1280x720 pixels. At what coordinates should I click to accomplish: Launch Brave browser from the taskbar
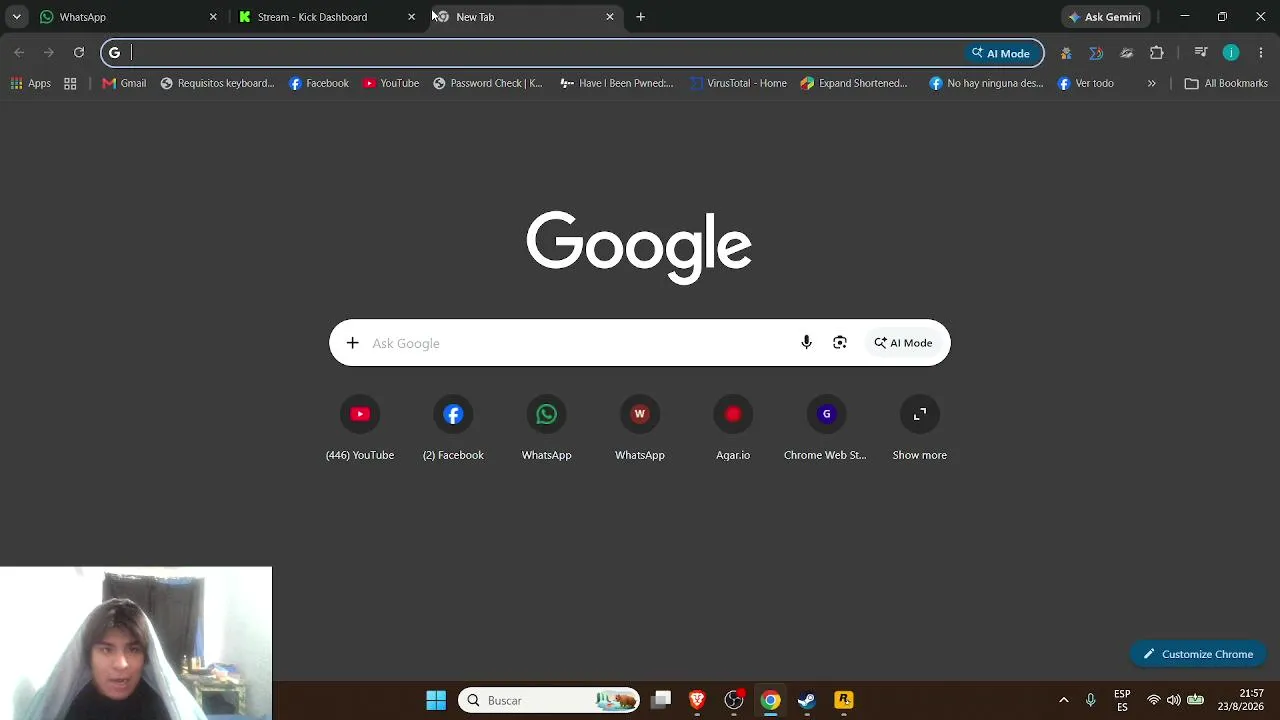point(698,700)
